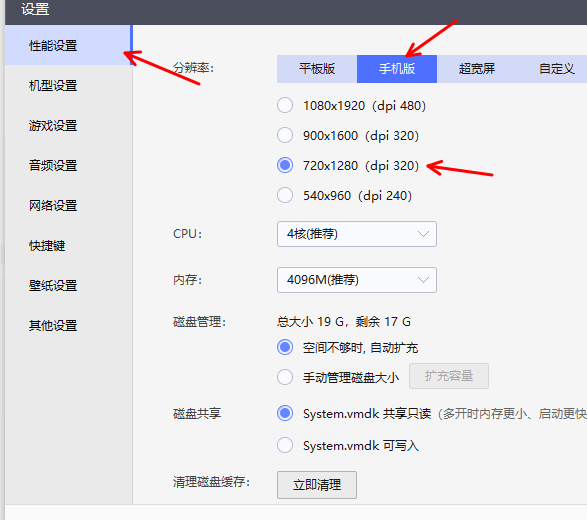Switch to 超宽屏 resolution tab
Screen dimensions: 587x520
[477, 69]
